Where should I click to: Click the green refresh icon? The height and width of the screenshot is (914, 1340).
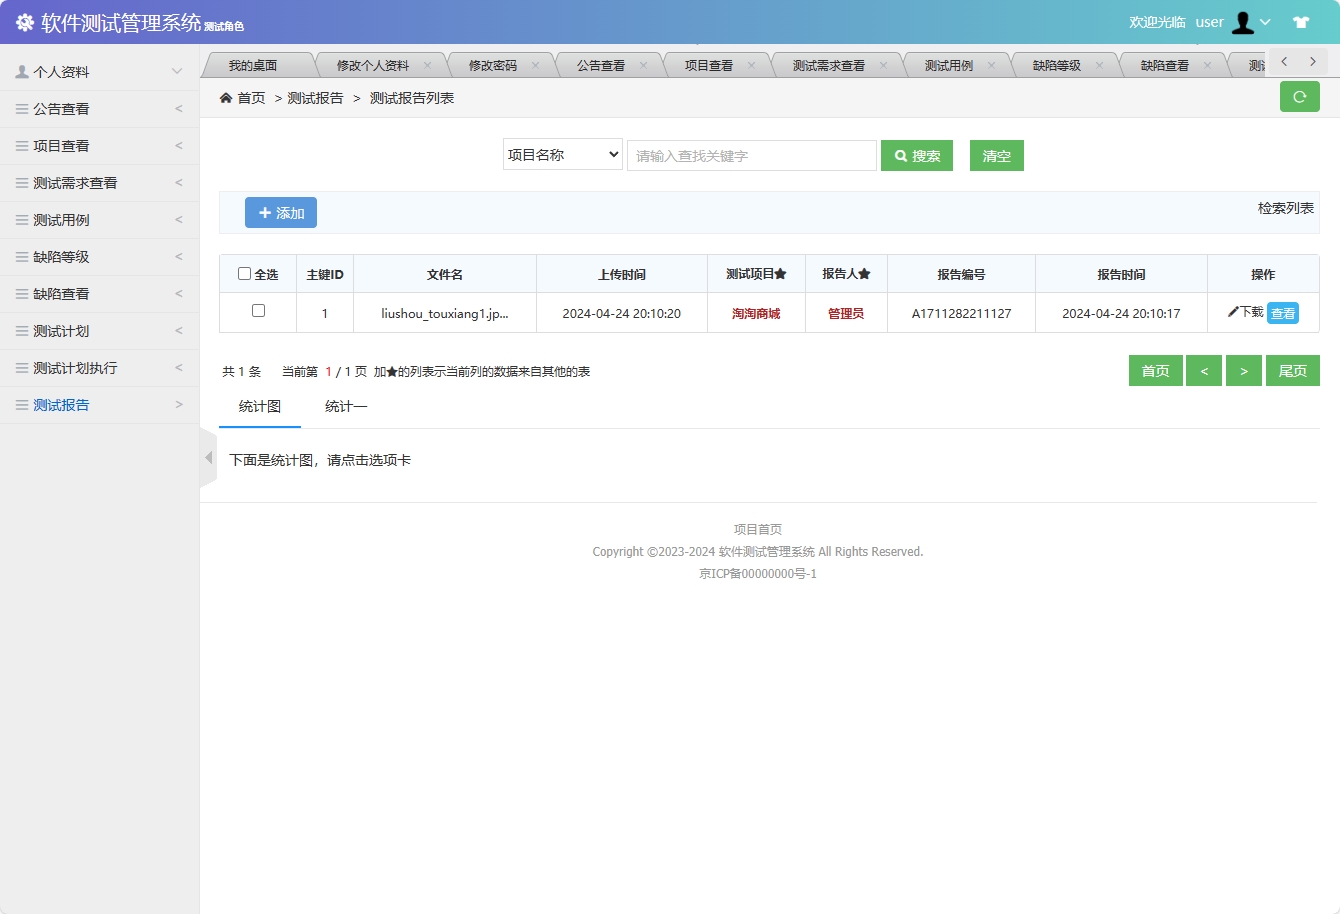click(1300, 97)
